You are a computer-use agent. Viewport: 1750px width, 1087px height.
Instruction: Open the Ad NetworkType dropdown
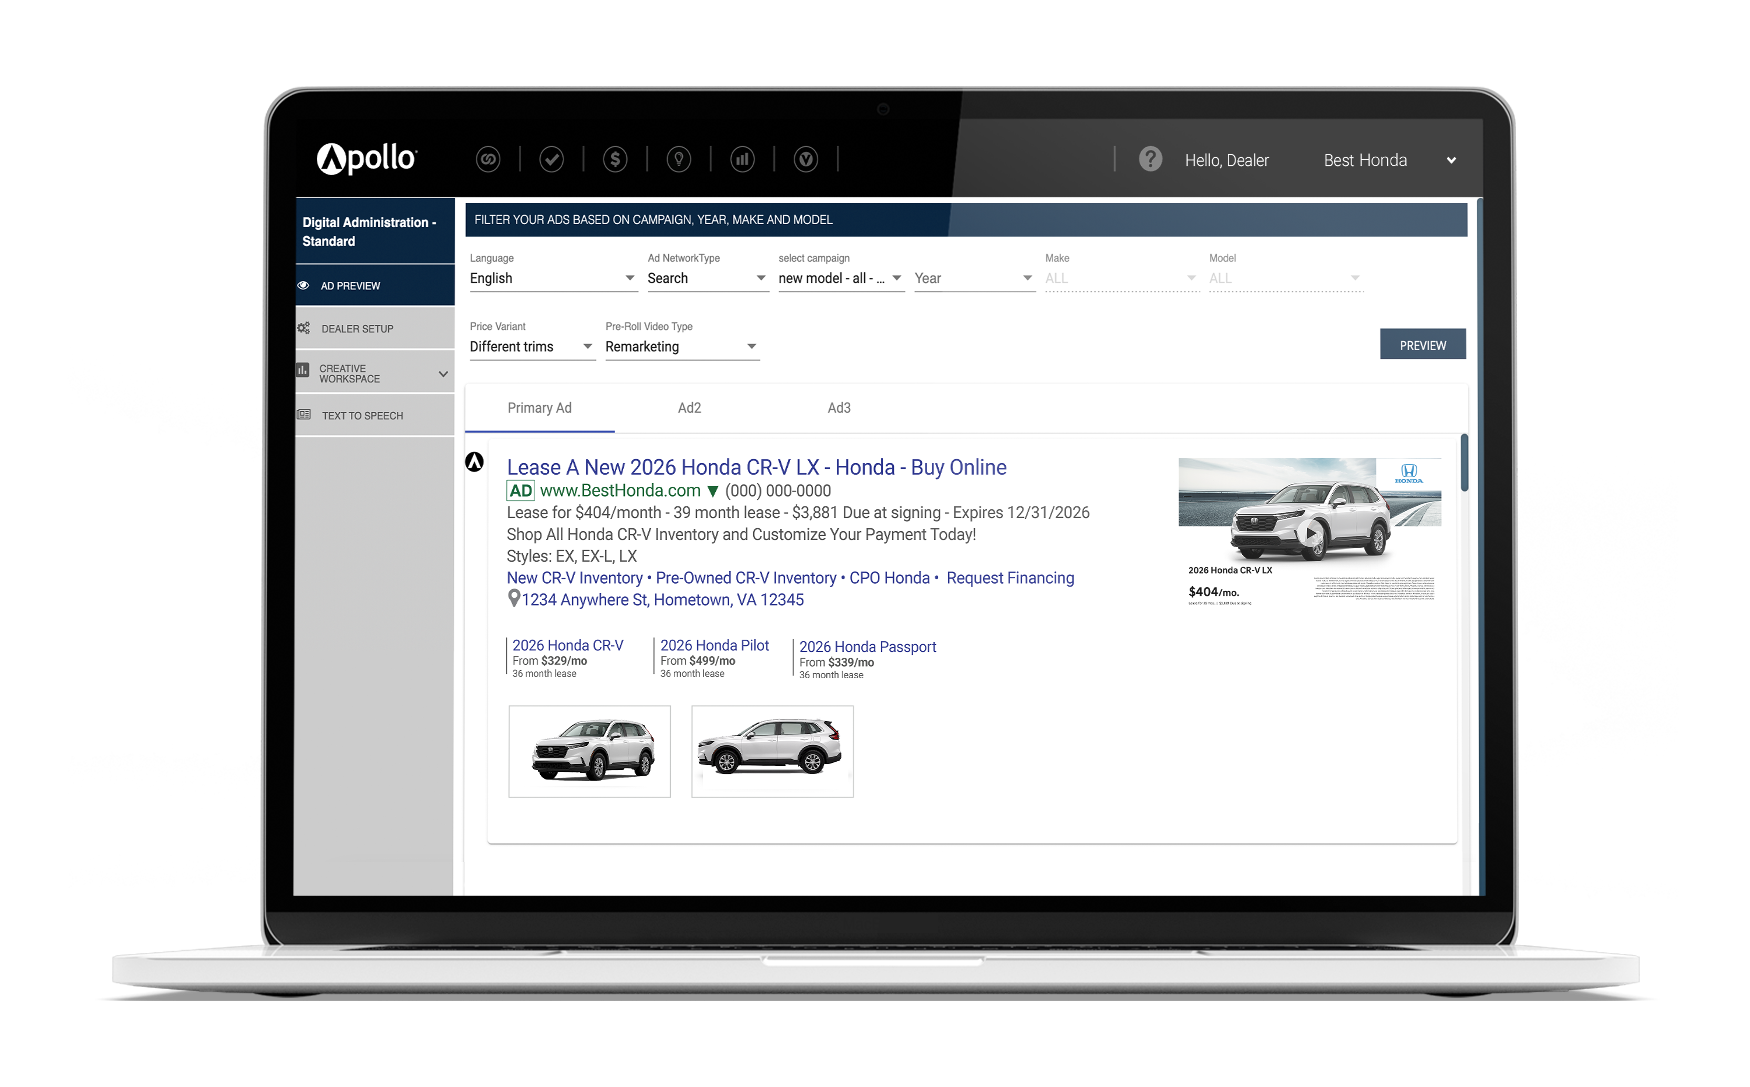(x=706, y=278)
